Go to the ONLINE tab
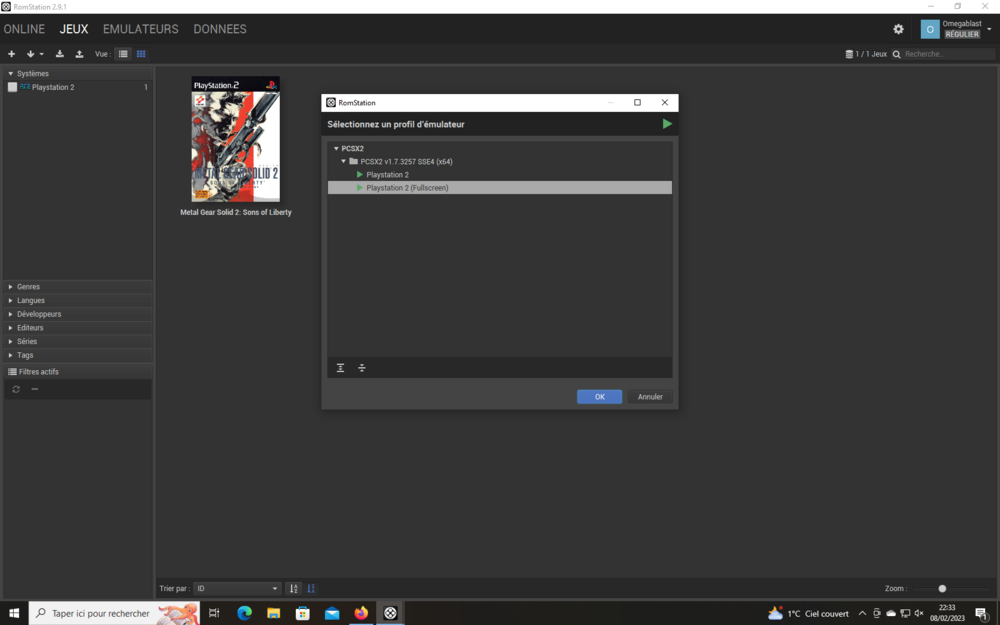This screenshot has height=625, width=1000. (24, 29)
